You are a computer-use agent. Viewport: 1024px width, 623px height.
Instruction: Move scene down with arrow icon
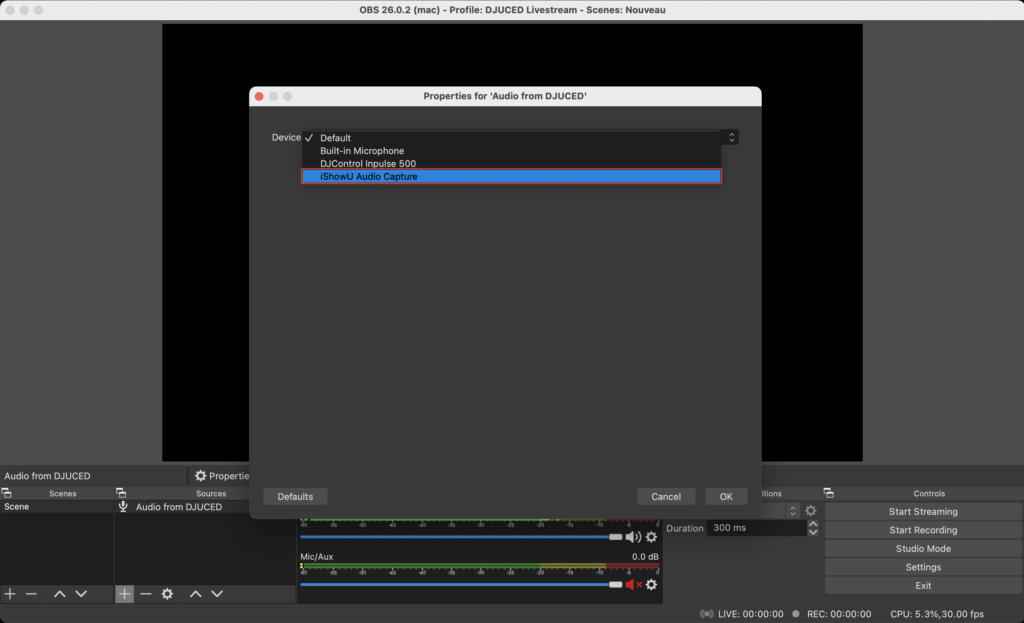pos(81,594)
